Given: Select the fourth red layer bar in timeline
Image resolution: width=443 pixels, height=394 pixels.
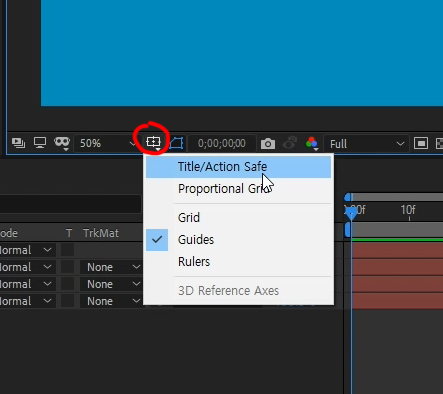Looking at the screenshot, I should point(397,301).
